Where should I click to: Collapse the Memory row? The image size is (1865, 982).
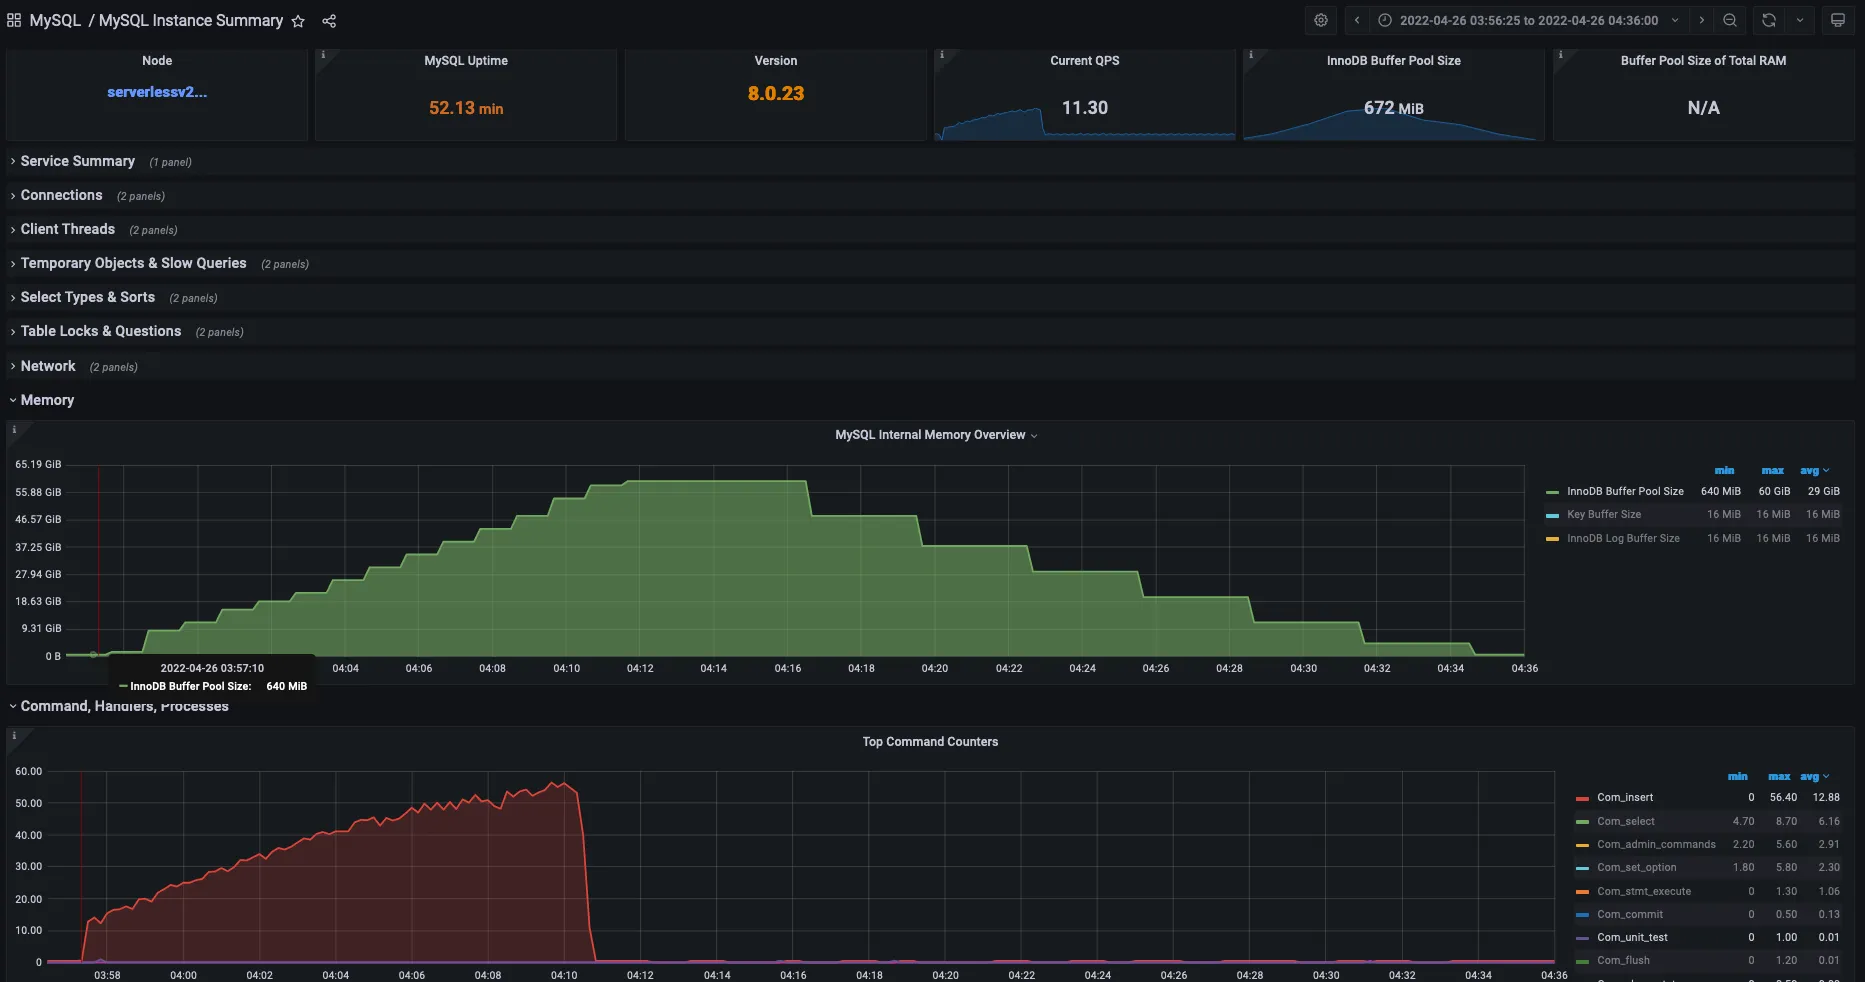pos(47,400)
